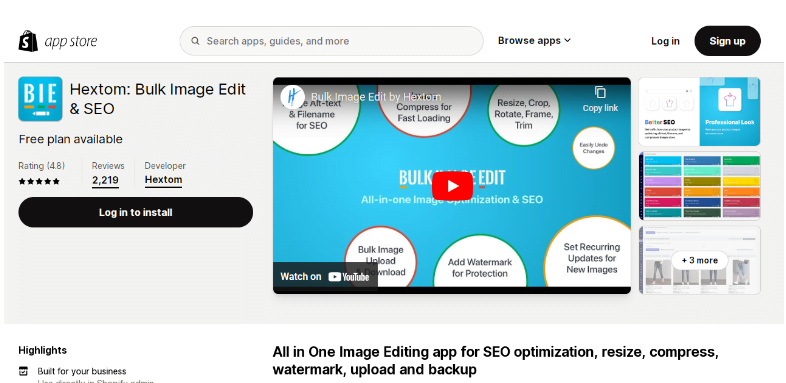Click the + 3 more thumbnails button

pyautogui.click(x=699, y=260)
